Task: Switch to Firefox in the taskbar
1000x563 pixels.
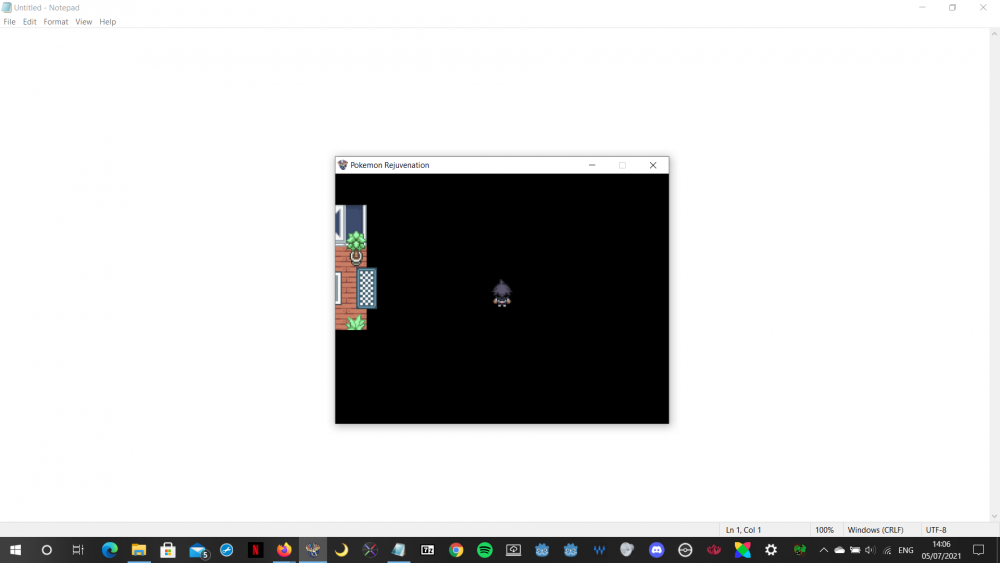Action: (x=284, y=550)
